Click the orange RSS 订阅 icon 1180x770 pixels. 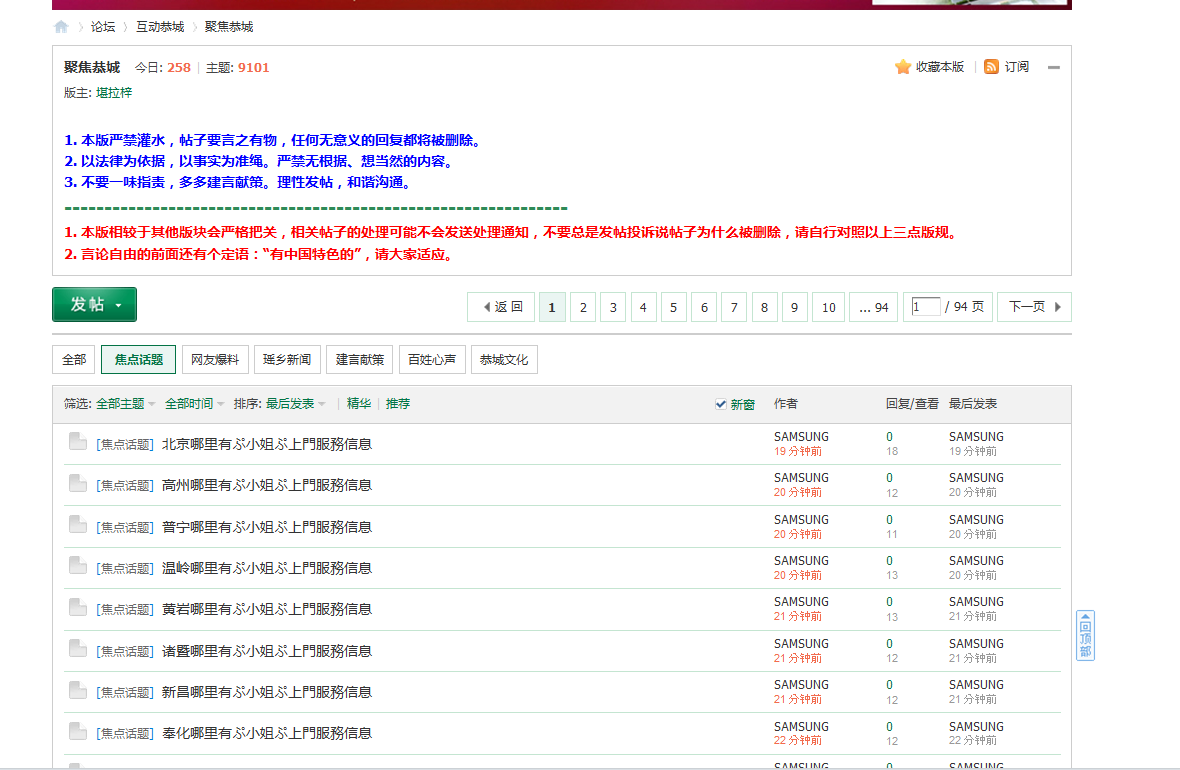pos(991,67)
